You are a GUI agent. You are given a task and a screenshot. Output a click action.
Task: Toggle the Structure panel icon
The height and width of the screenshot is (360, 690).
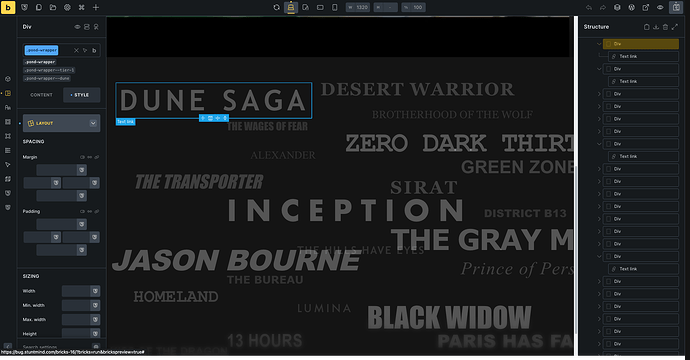[676, 7]
